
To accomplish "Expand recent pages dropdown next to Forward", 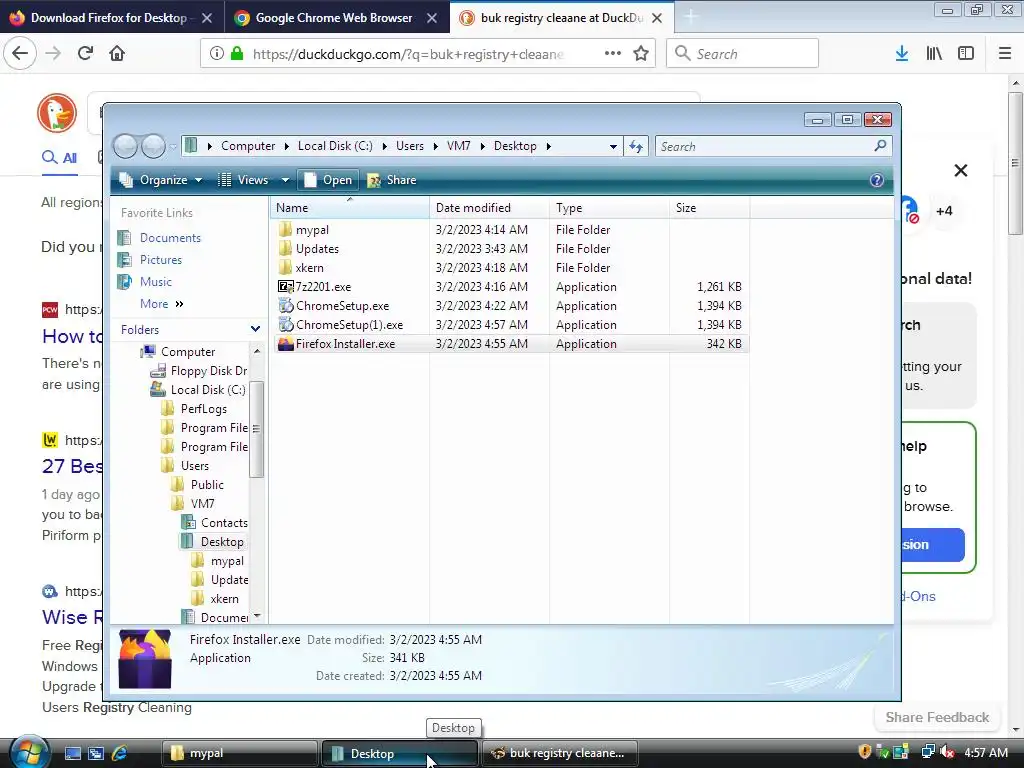I will [x=173, y=146].
